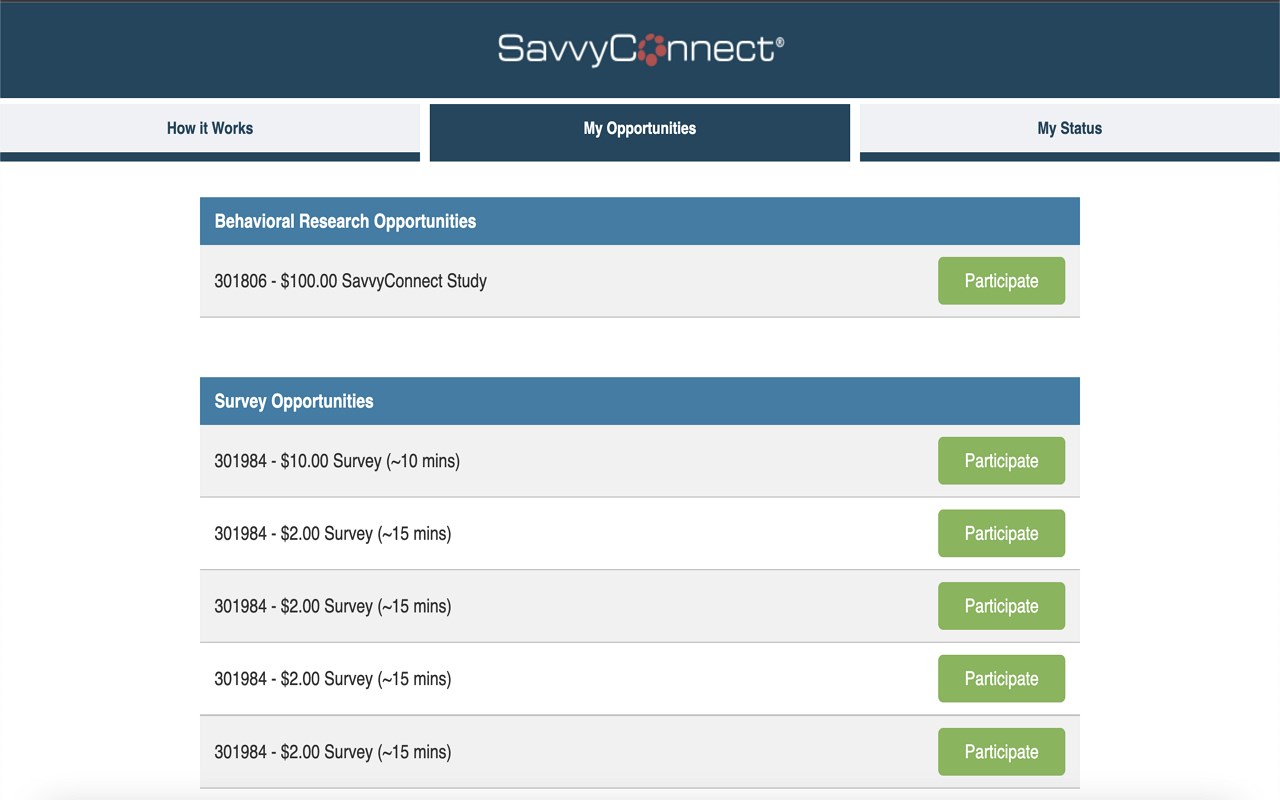This screenshot has height=800, width=1280.
Task: Select the third $2.00 Survey (~15 mins) row text
Action: [333, 679]
